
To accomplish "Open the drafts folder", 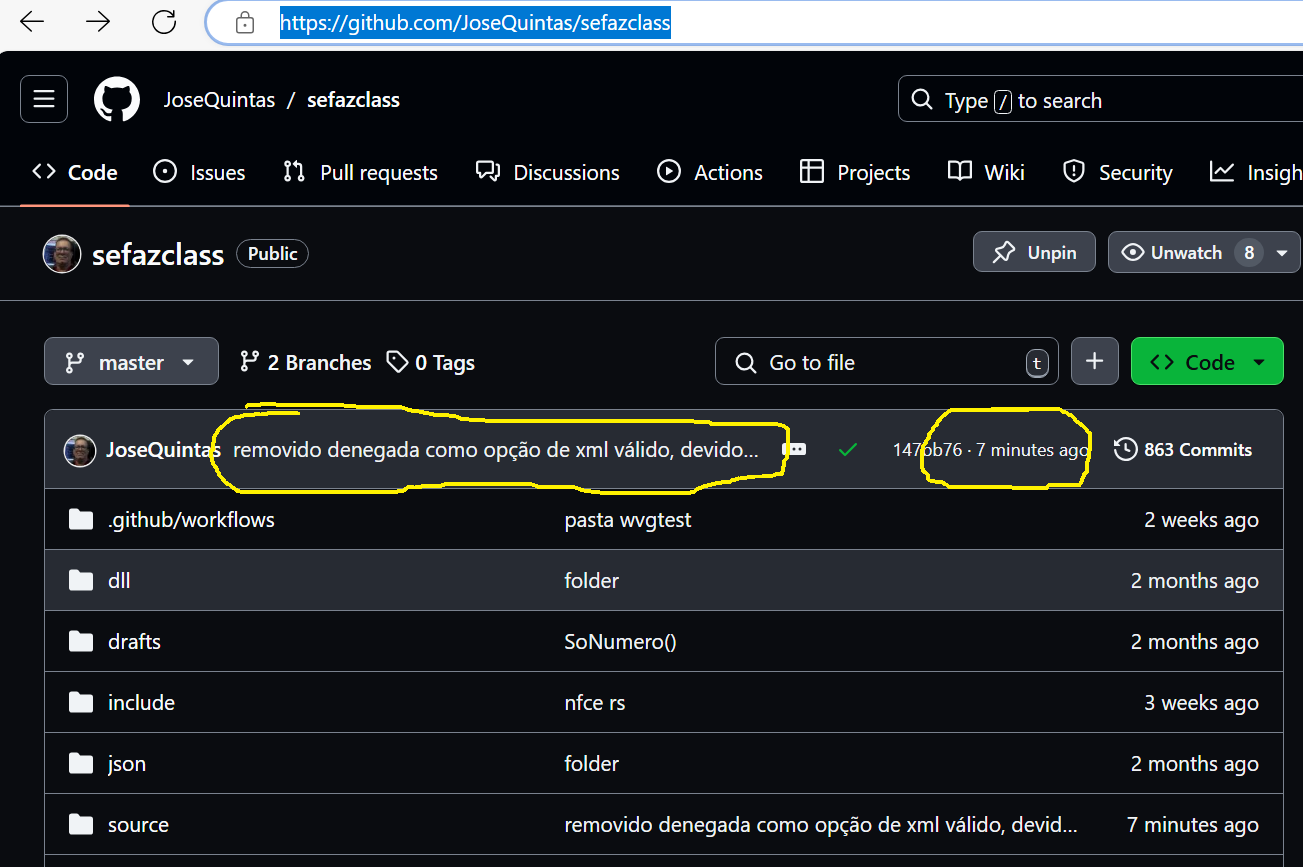I will (134, 642).
